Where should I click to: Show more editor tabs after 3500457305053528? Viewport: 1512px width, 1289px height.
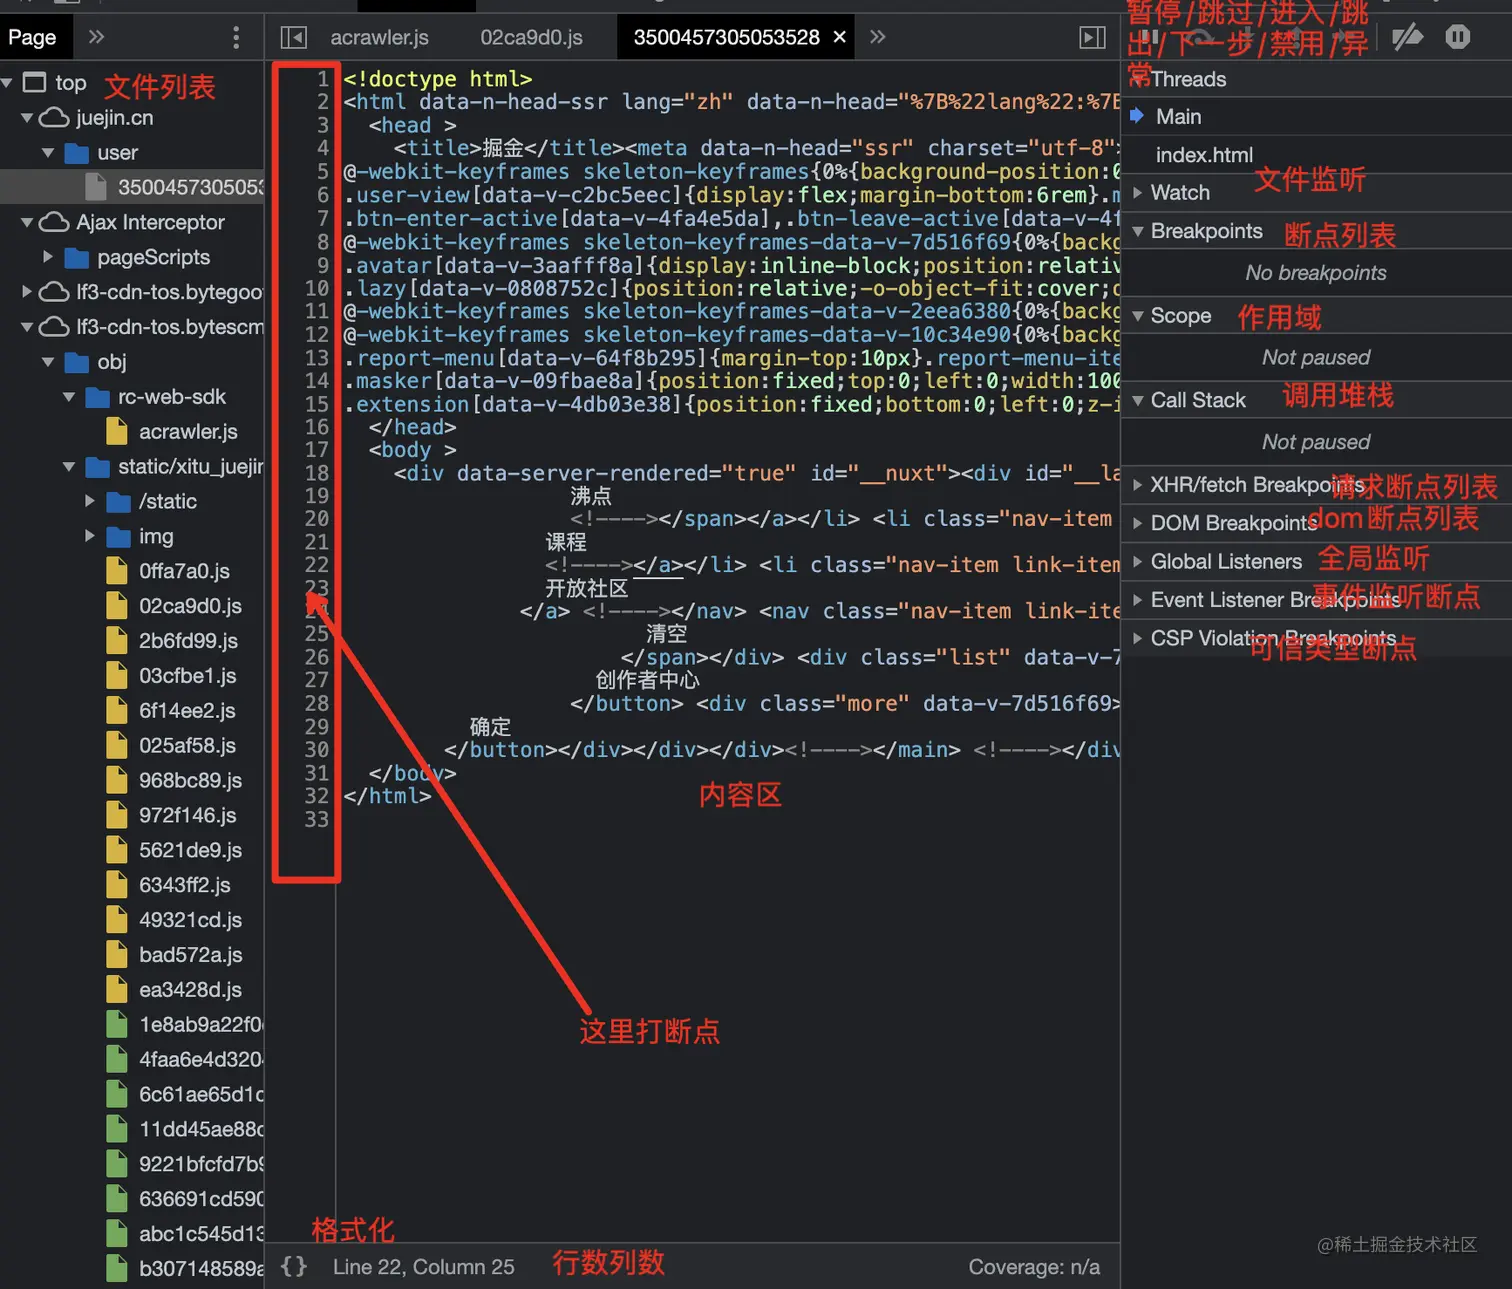pos(878,37)
